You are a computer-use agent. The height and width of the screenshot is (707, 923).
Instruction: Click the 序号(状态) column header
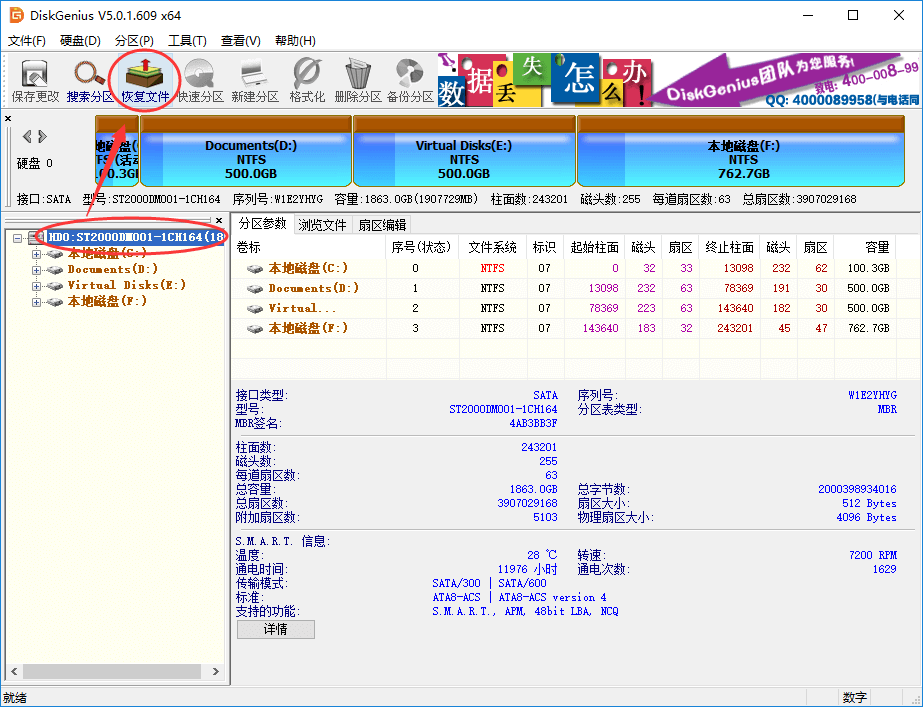pos(421,247)
